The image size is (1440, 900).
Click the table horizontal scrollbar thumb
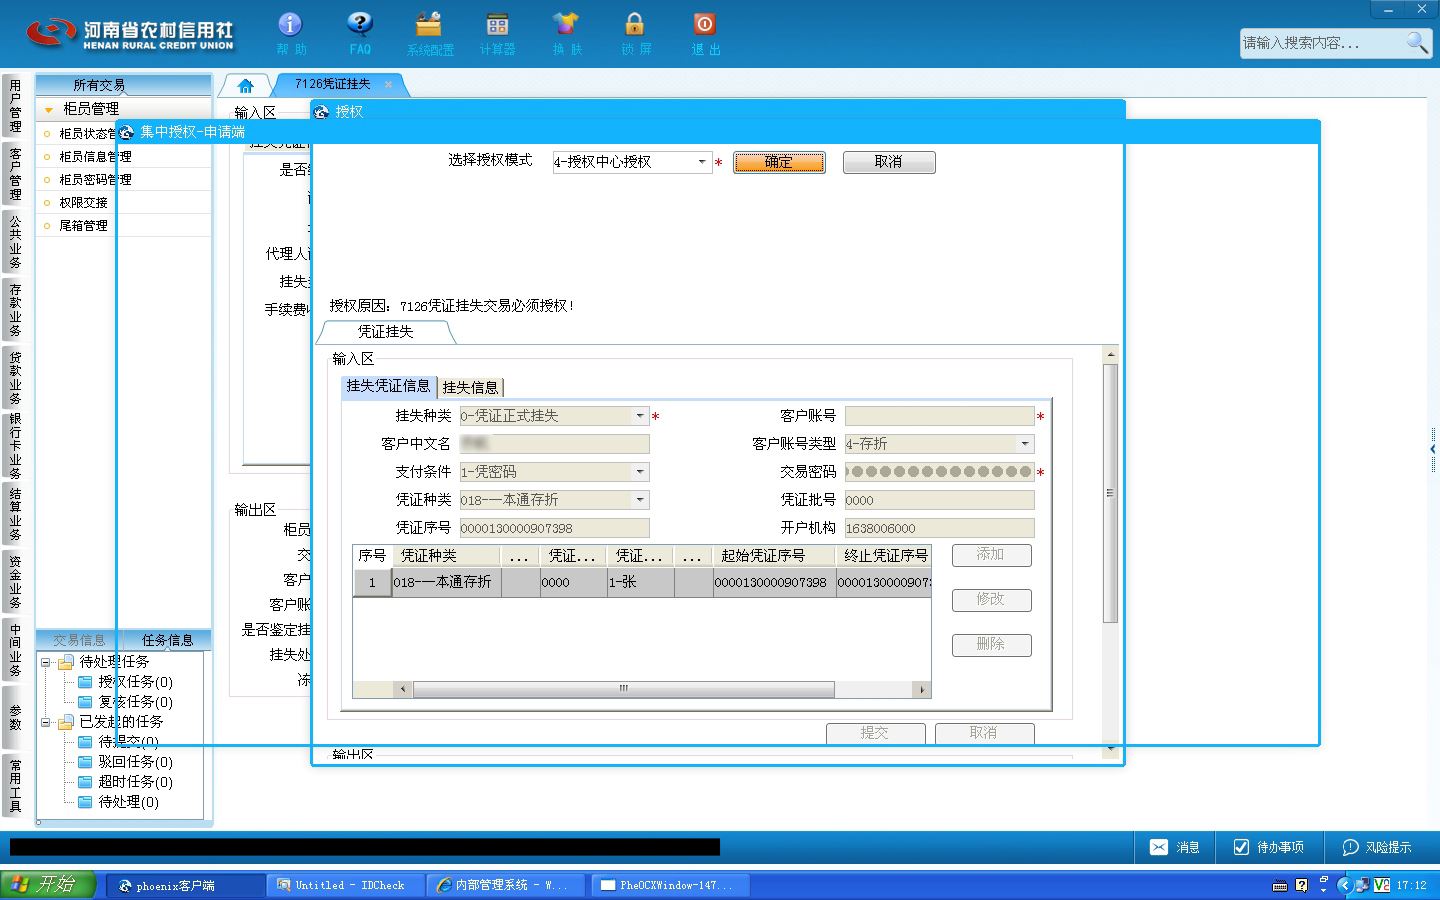click(x=623, y=689)
